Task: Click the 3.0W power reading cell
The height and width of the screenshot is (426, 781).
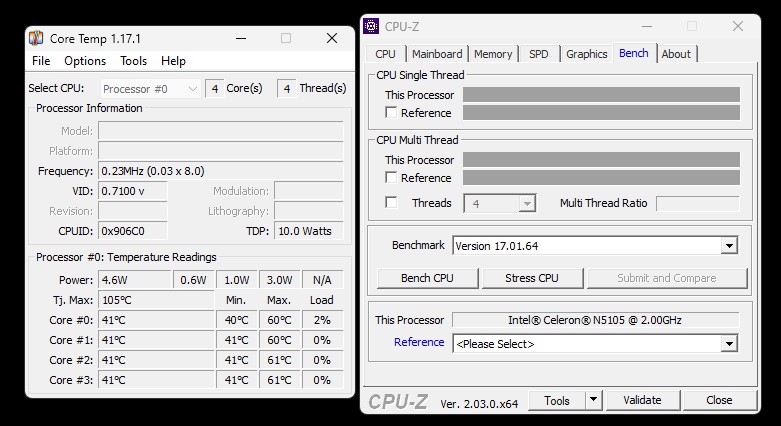Action: pos(279,280)
